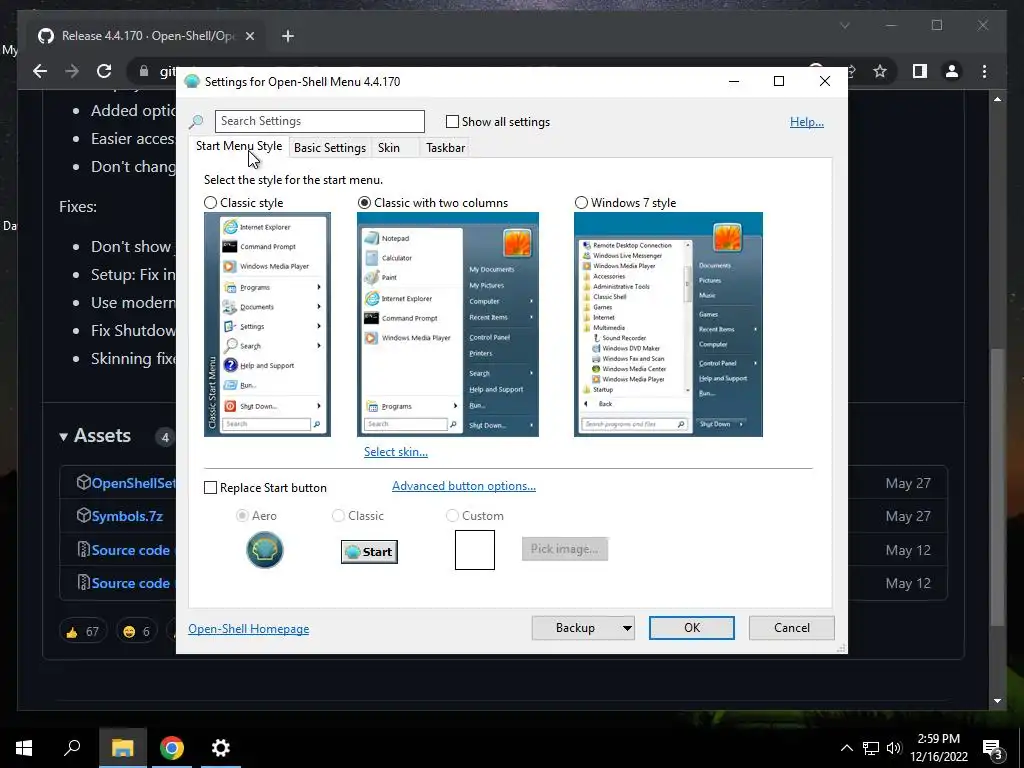Open volume icon in system tray

click(894, 748)
